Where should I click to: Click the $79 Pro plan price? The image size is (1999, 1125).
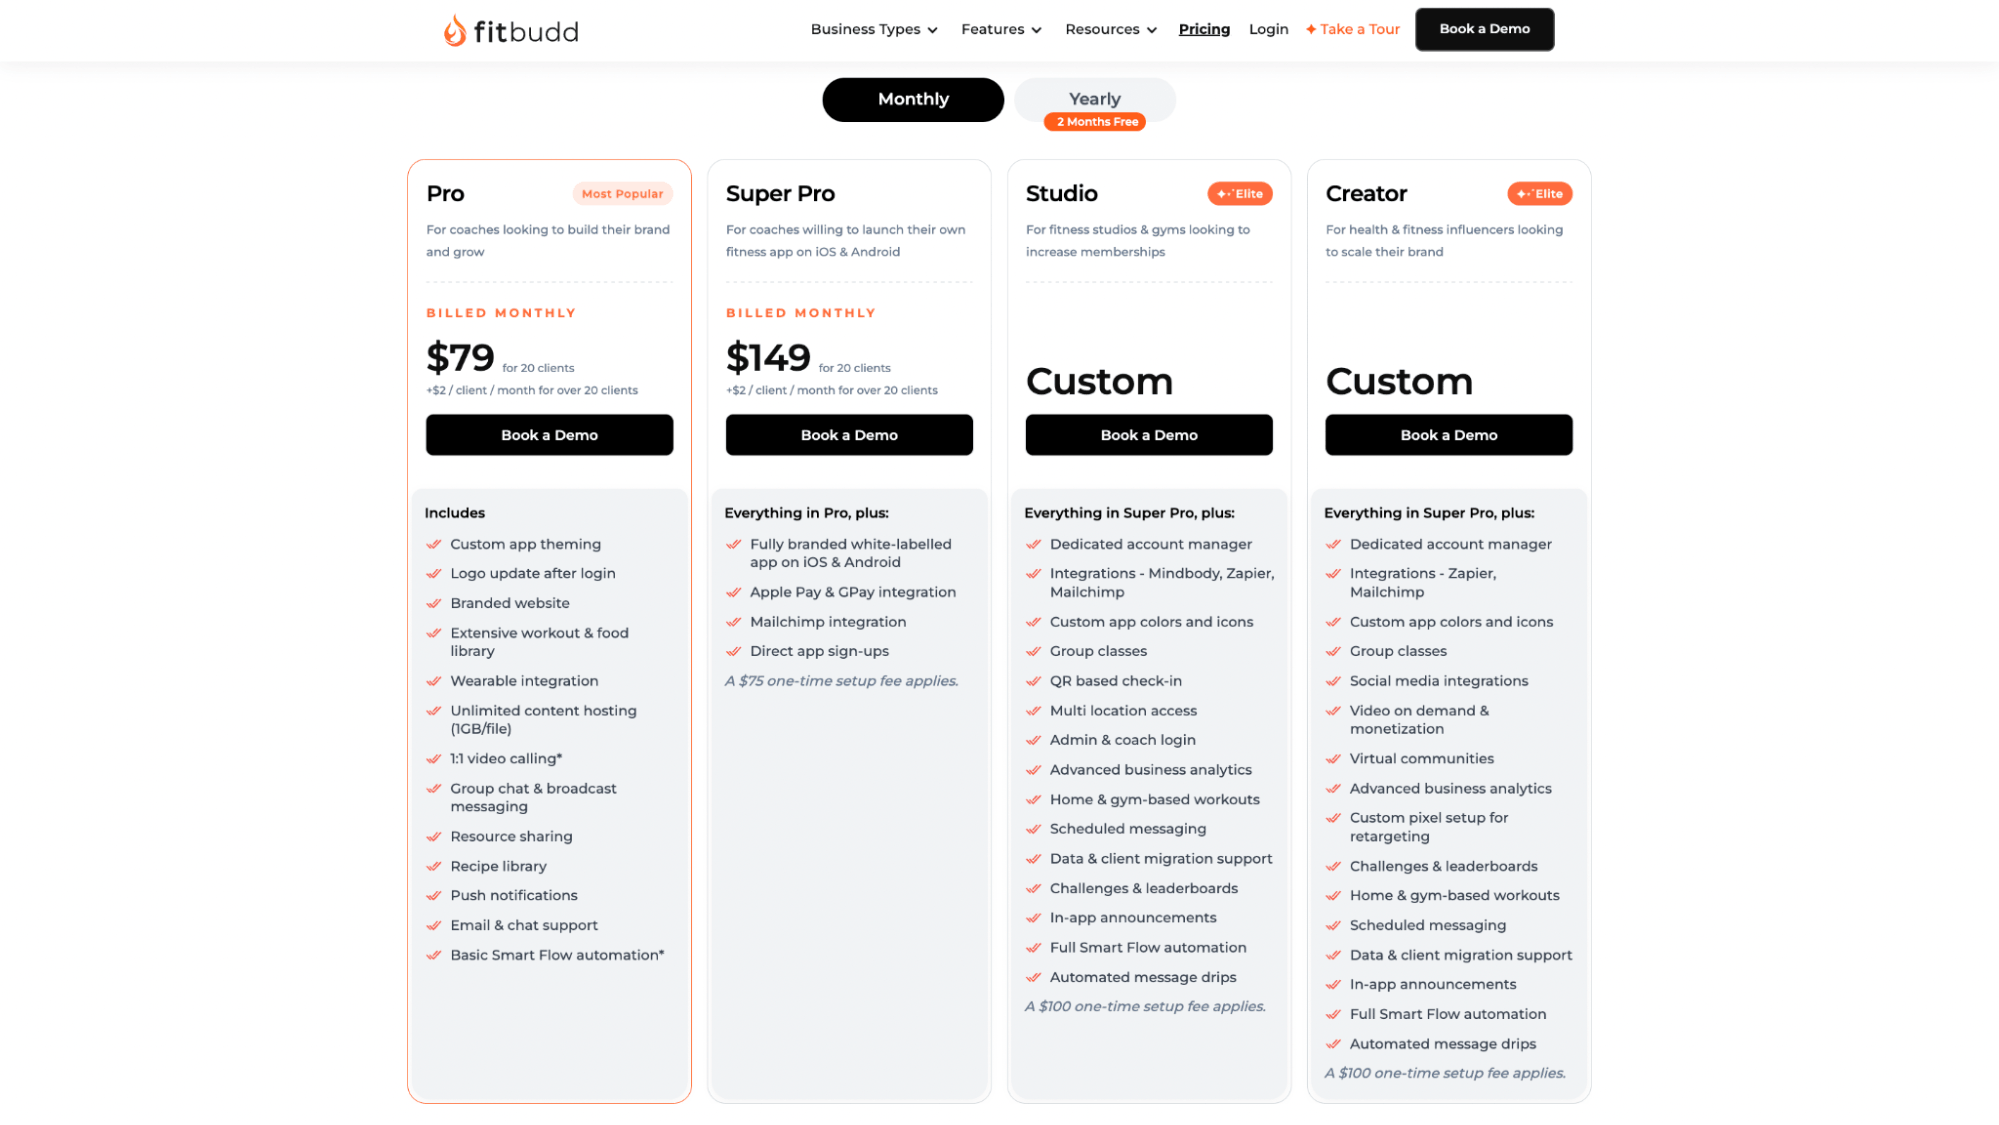460,358
